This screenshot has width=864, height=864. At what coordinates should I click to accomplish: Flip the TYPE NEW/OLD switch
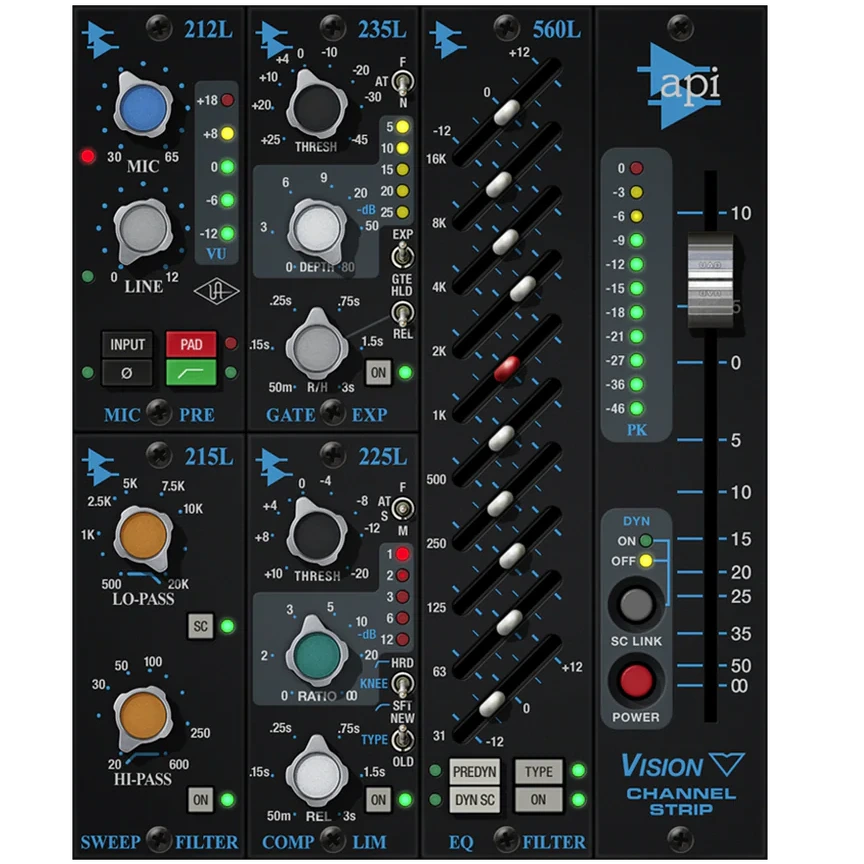tap(403, 740)
